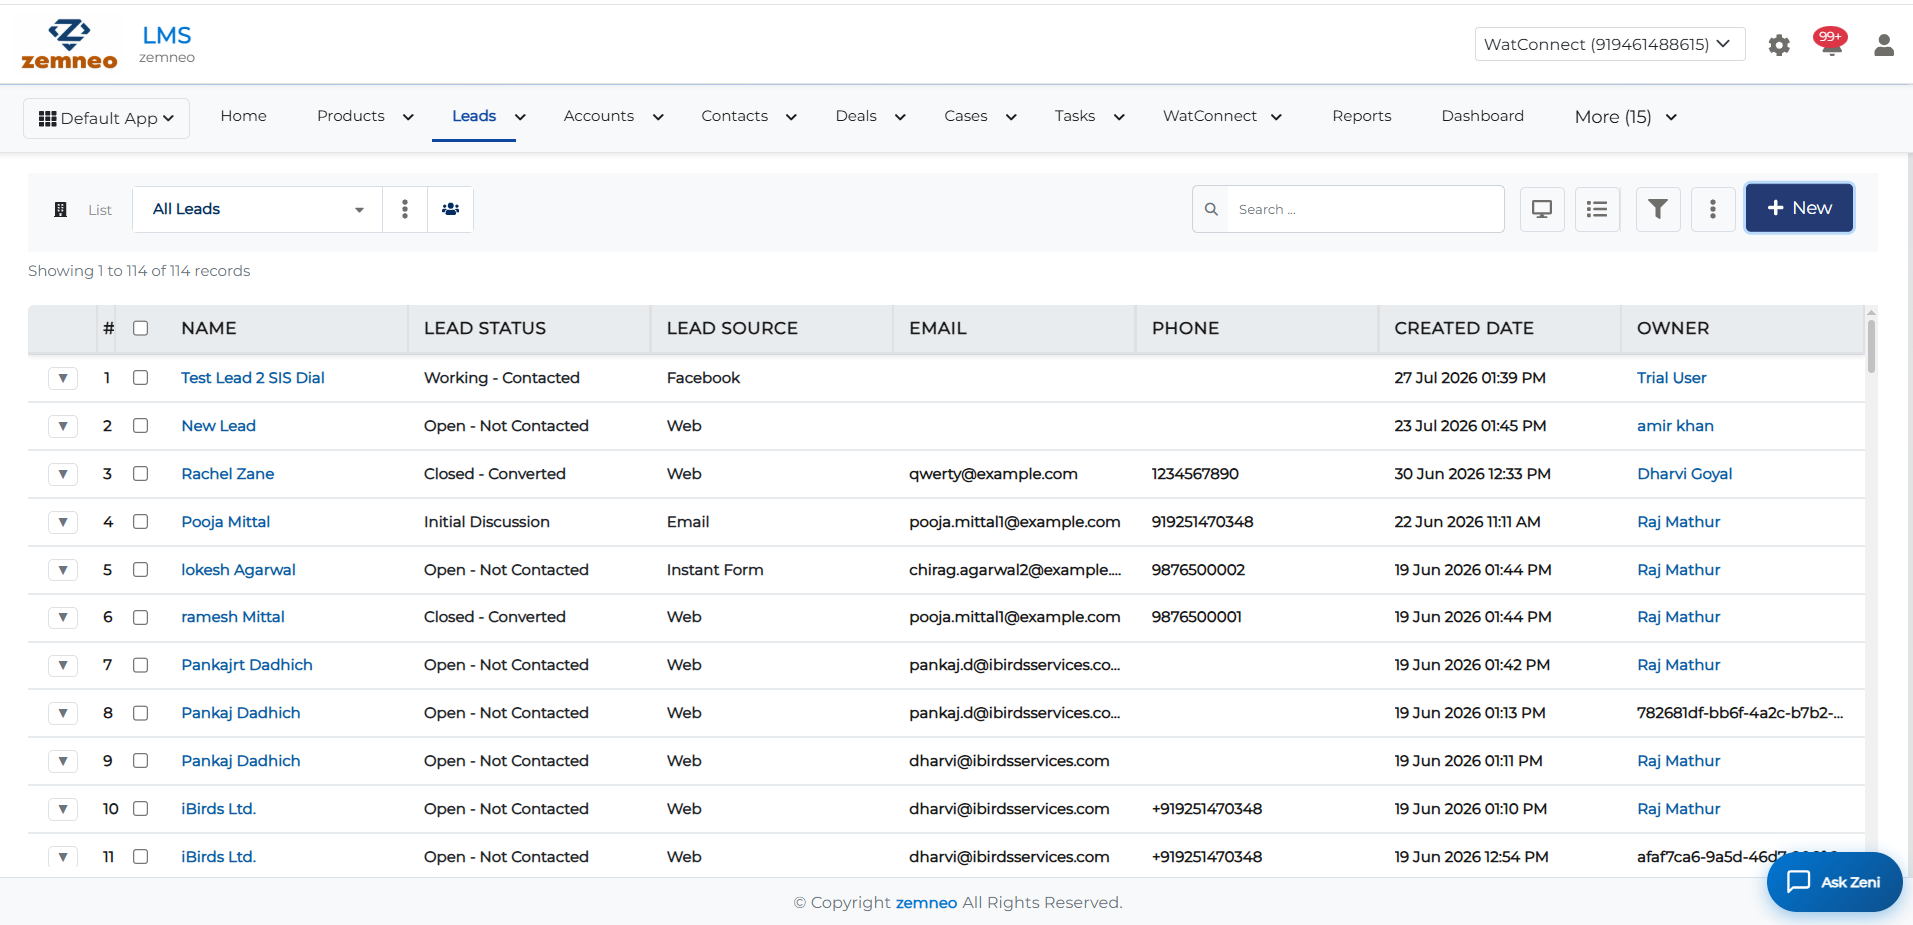Open lead Rachel Zane
This screenshot has height=925, width=1913.
[227, 474]
